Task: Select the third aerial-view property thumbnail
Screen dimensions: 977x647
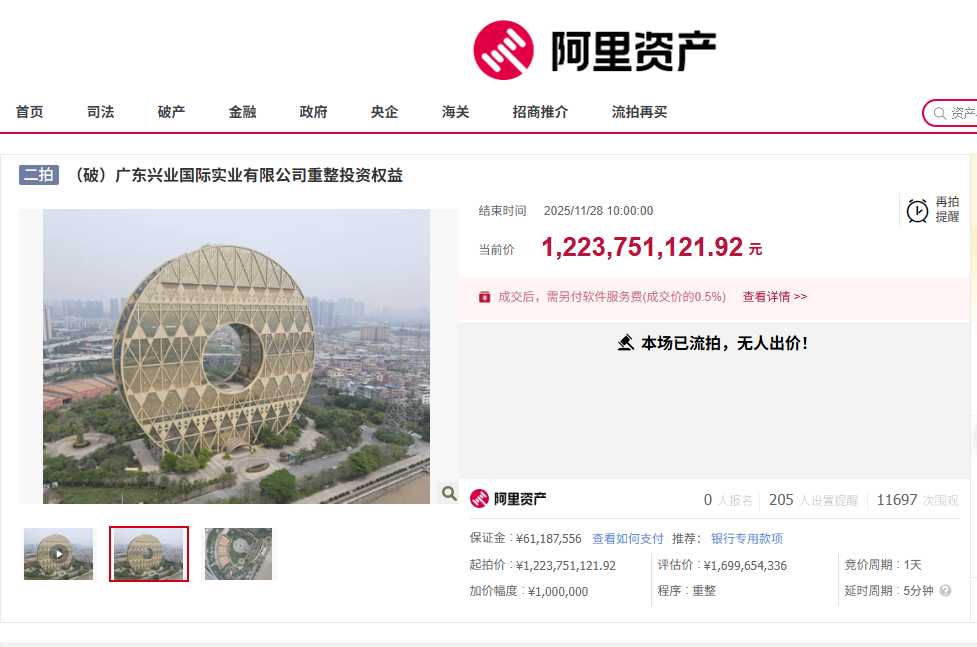Action: click(x=237, y=553)
